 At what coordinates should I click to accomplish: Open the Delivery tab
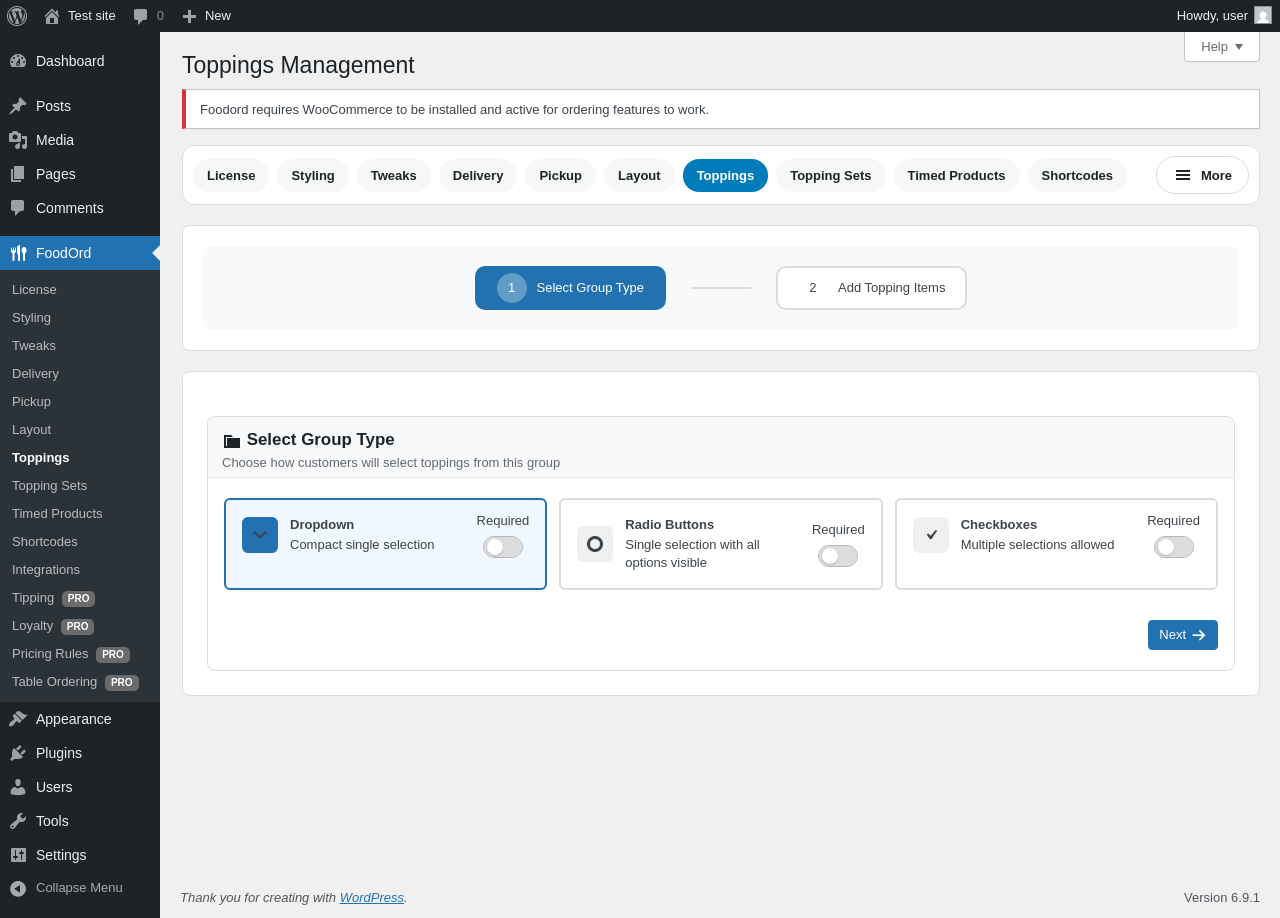[478, 175]
